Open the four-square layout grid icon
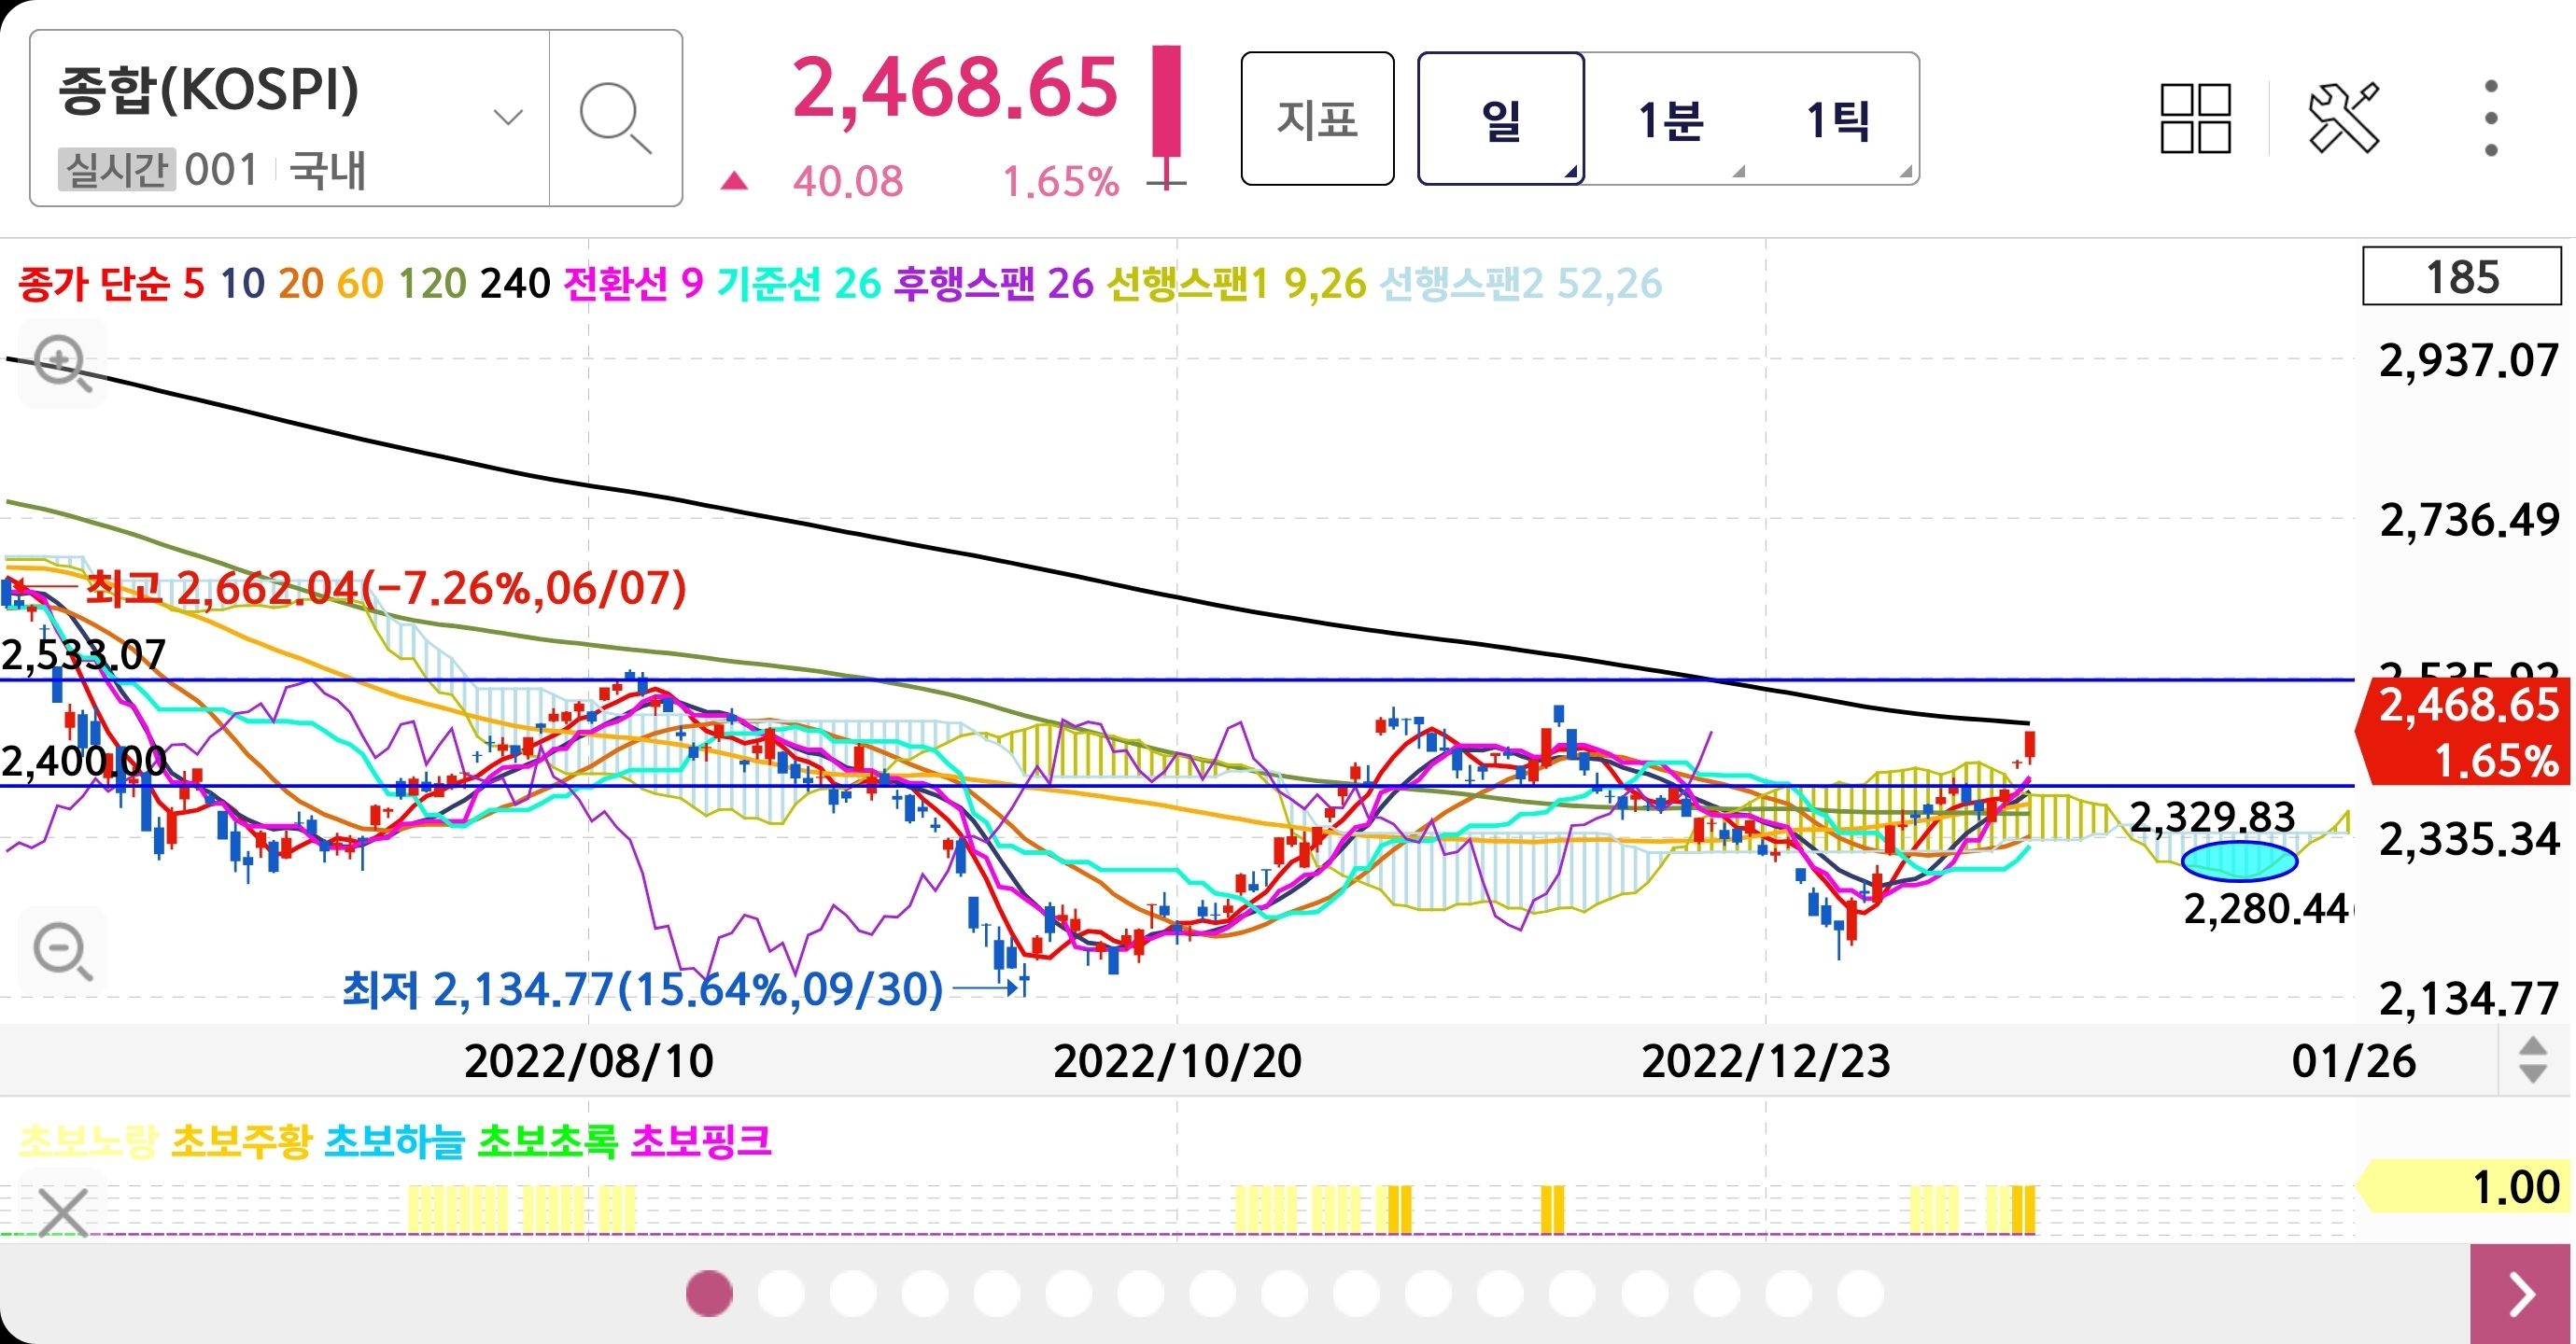 pyautogui.click(x=2194, y=118)
